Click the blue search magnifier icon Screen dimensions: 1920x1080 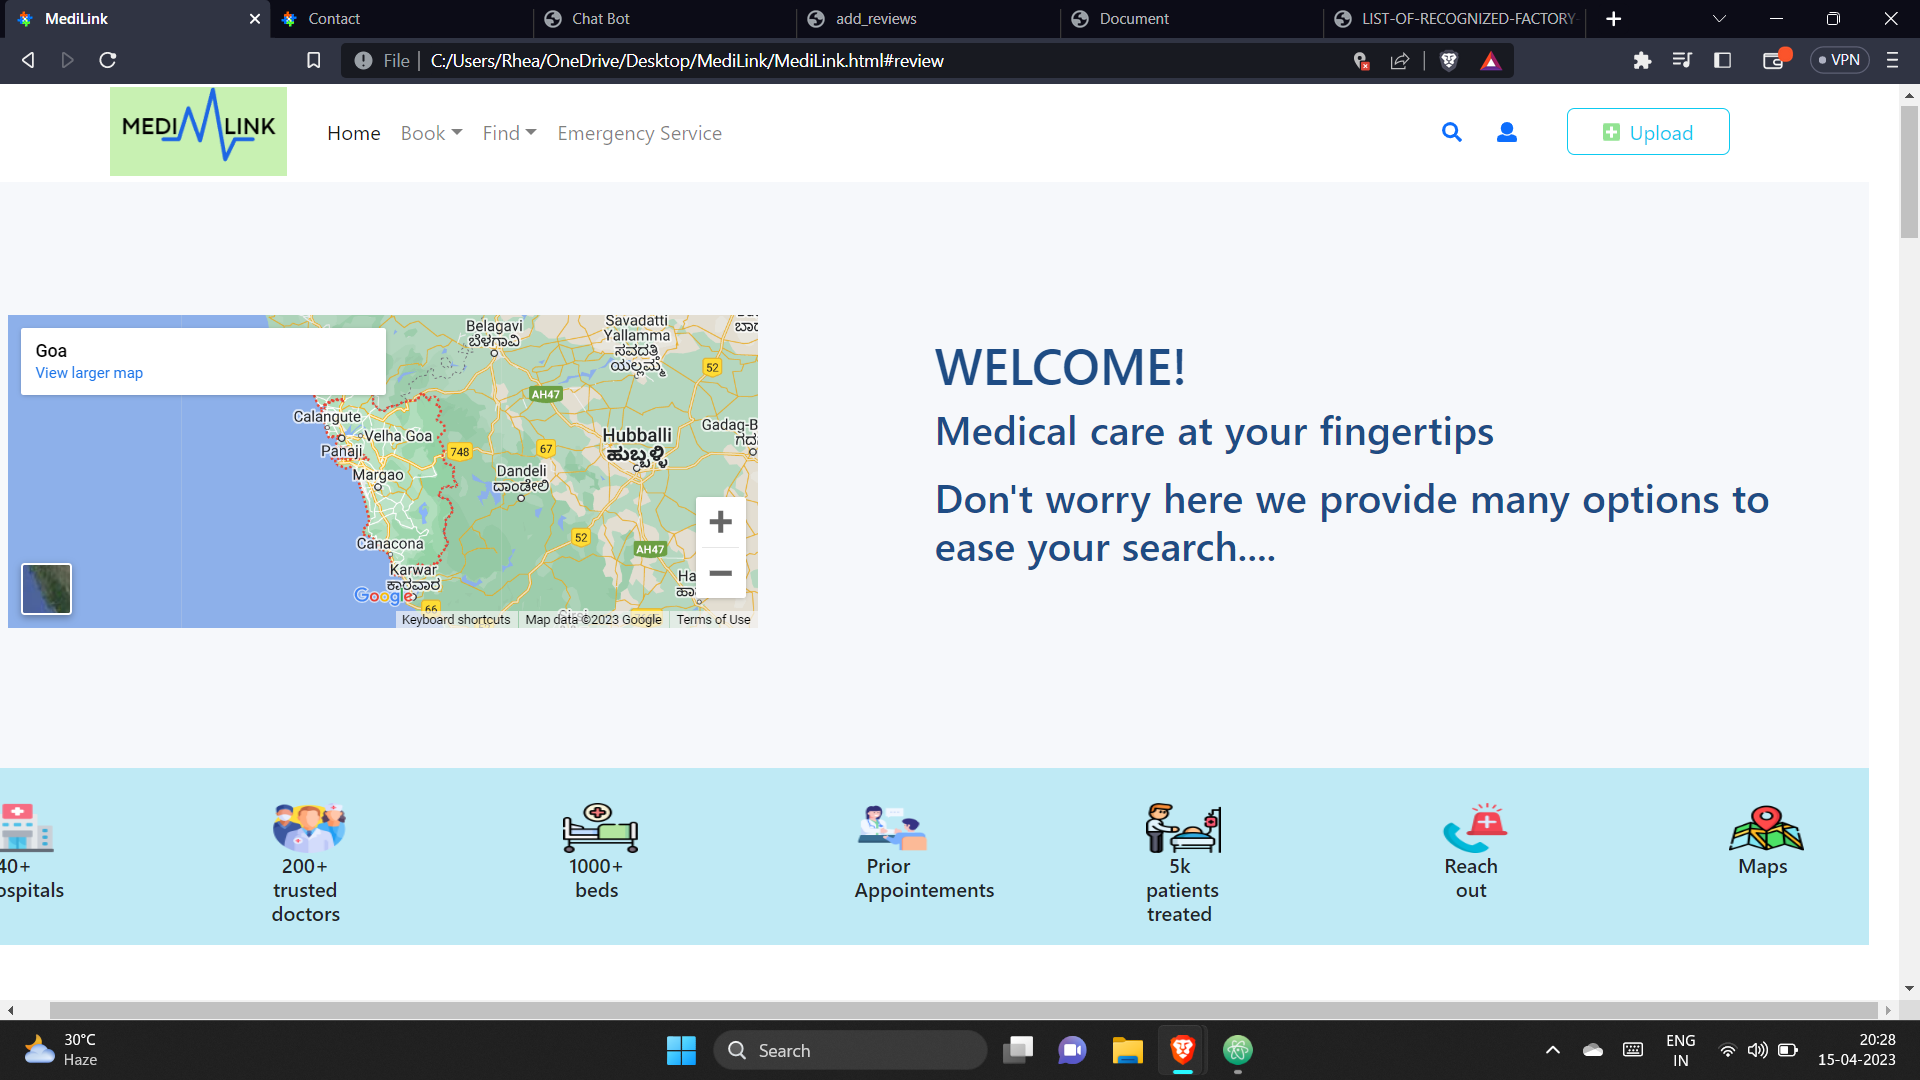pyautogui.click(x=1452, y=132)
